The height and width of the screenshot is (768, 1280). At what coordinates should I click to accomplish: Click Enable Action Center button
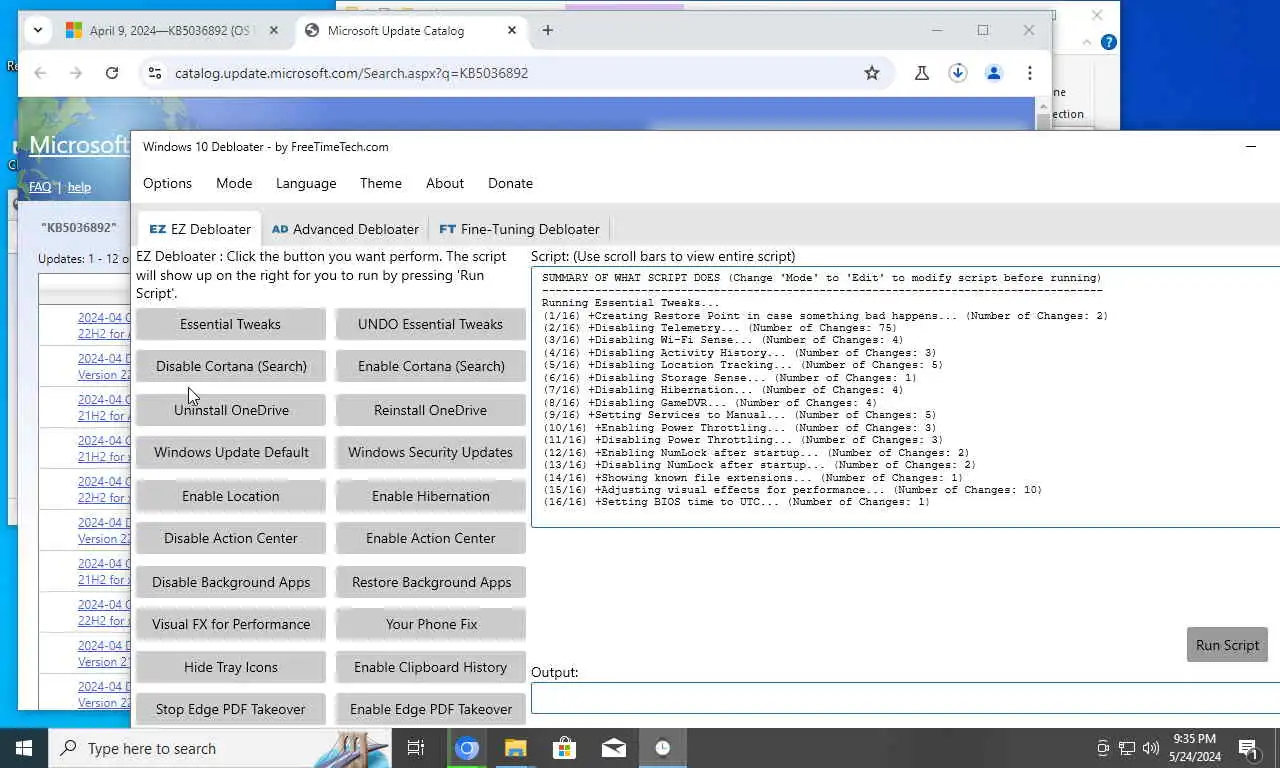click(x=431, y=538)
